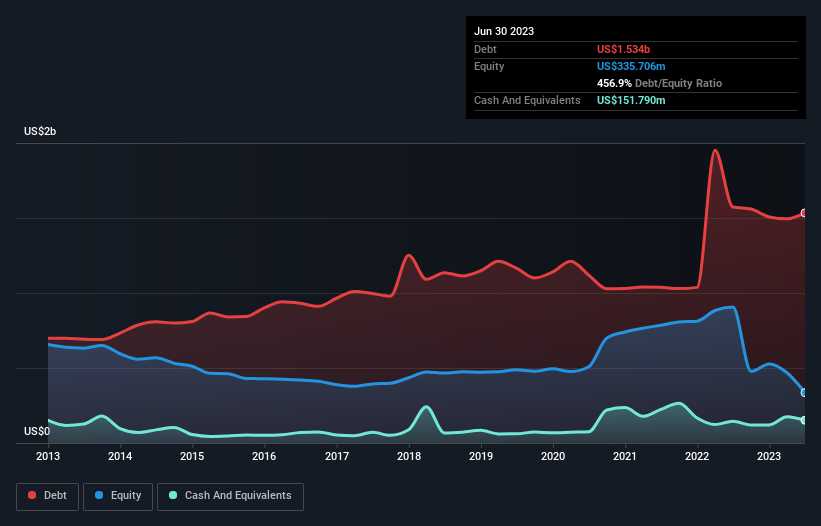Toggle Cash And Equivalents legend button

click(230, 496)
